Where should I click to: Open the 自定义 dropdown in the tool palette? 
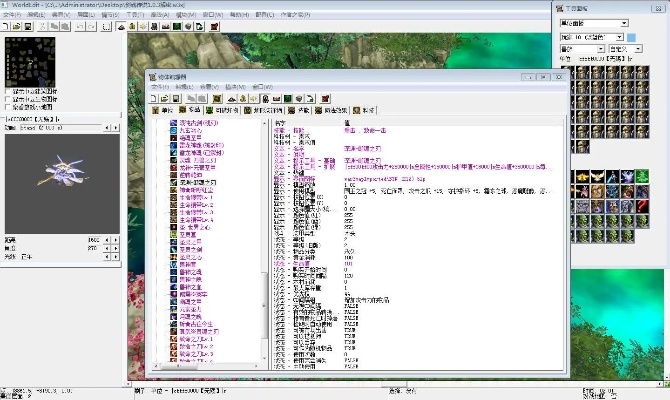pyautogui.click(x=628, y=48)
